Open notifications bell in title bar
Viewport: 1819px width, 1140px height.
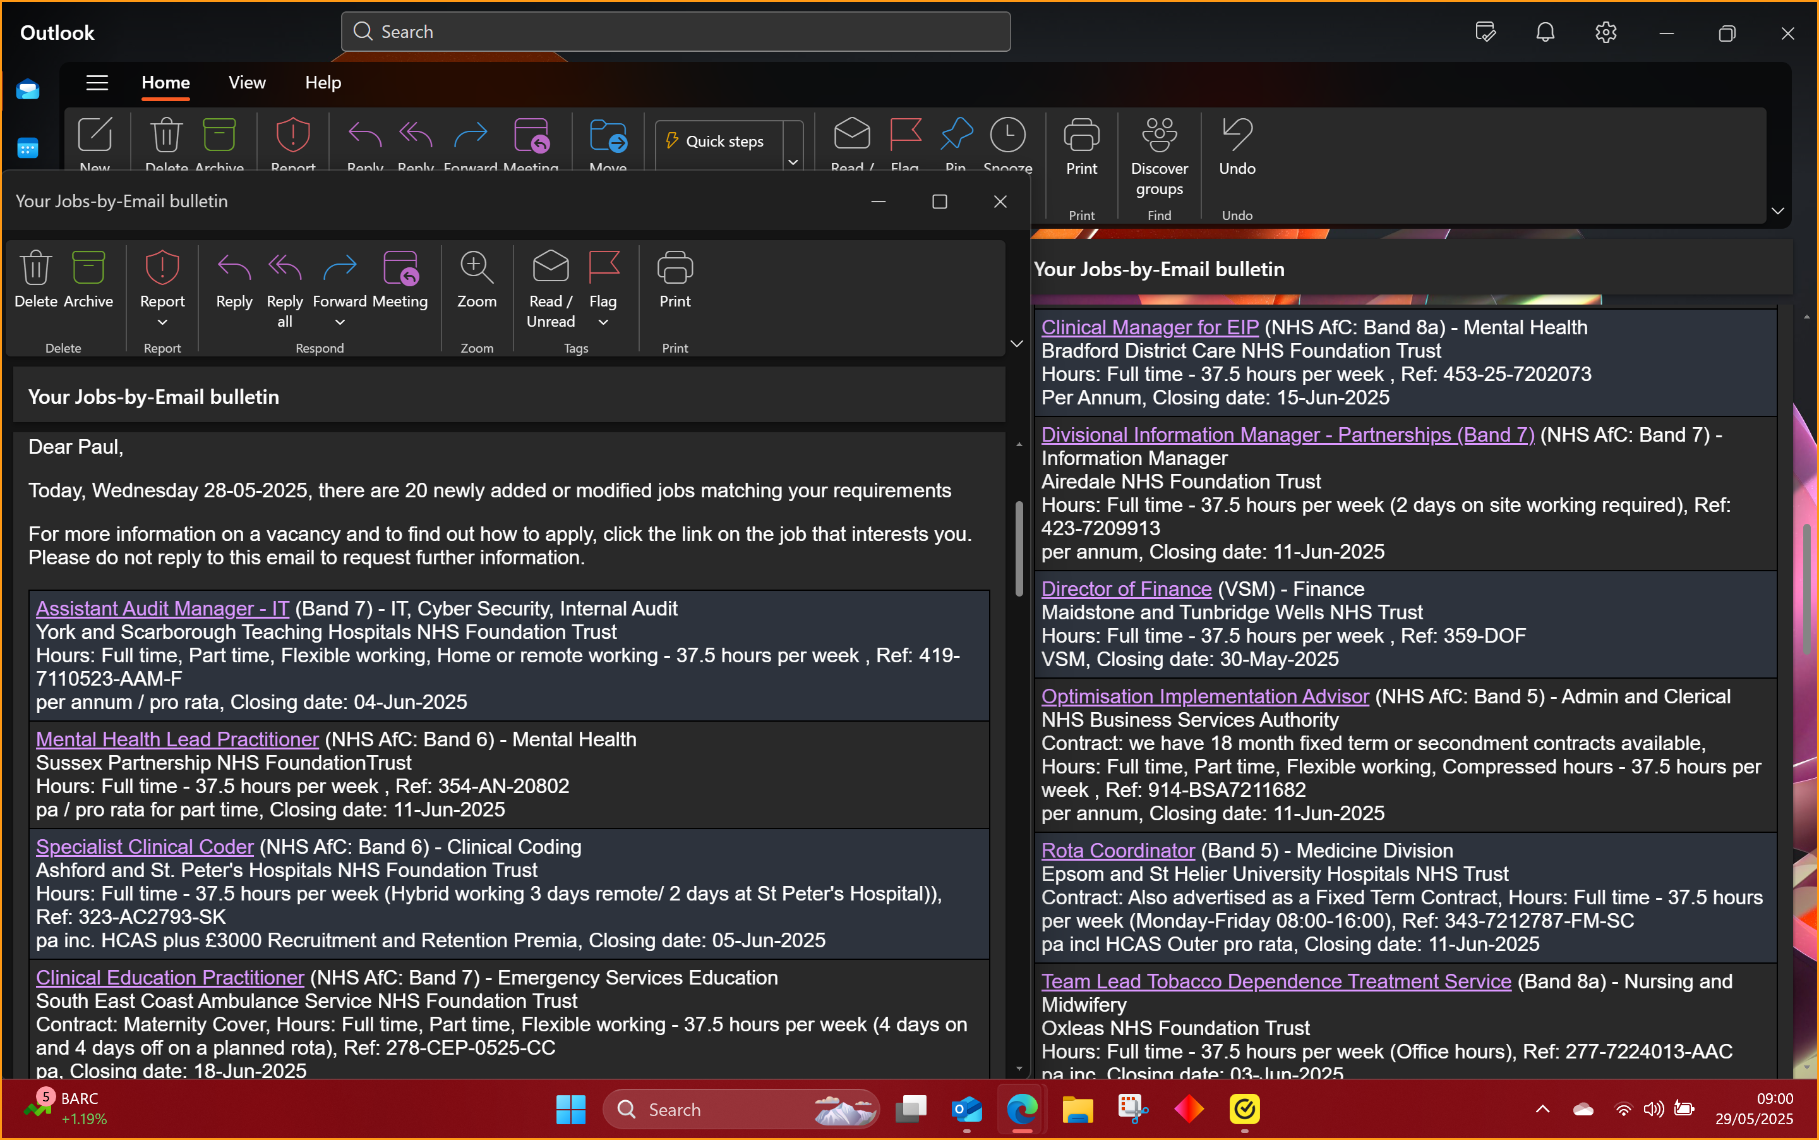[1545, 32]
